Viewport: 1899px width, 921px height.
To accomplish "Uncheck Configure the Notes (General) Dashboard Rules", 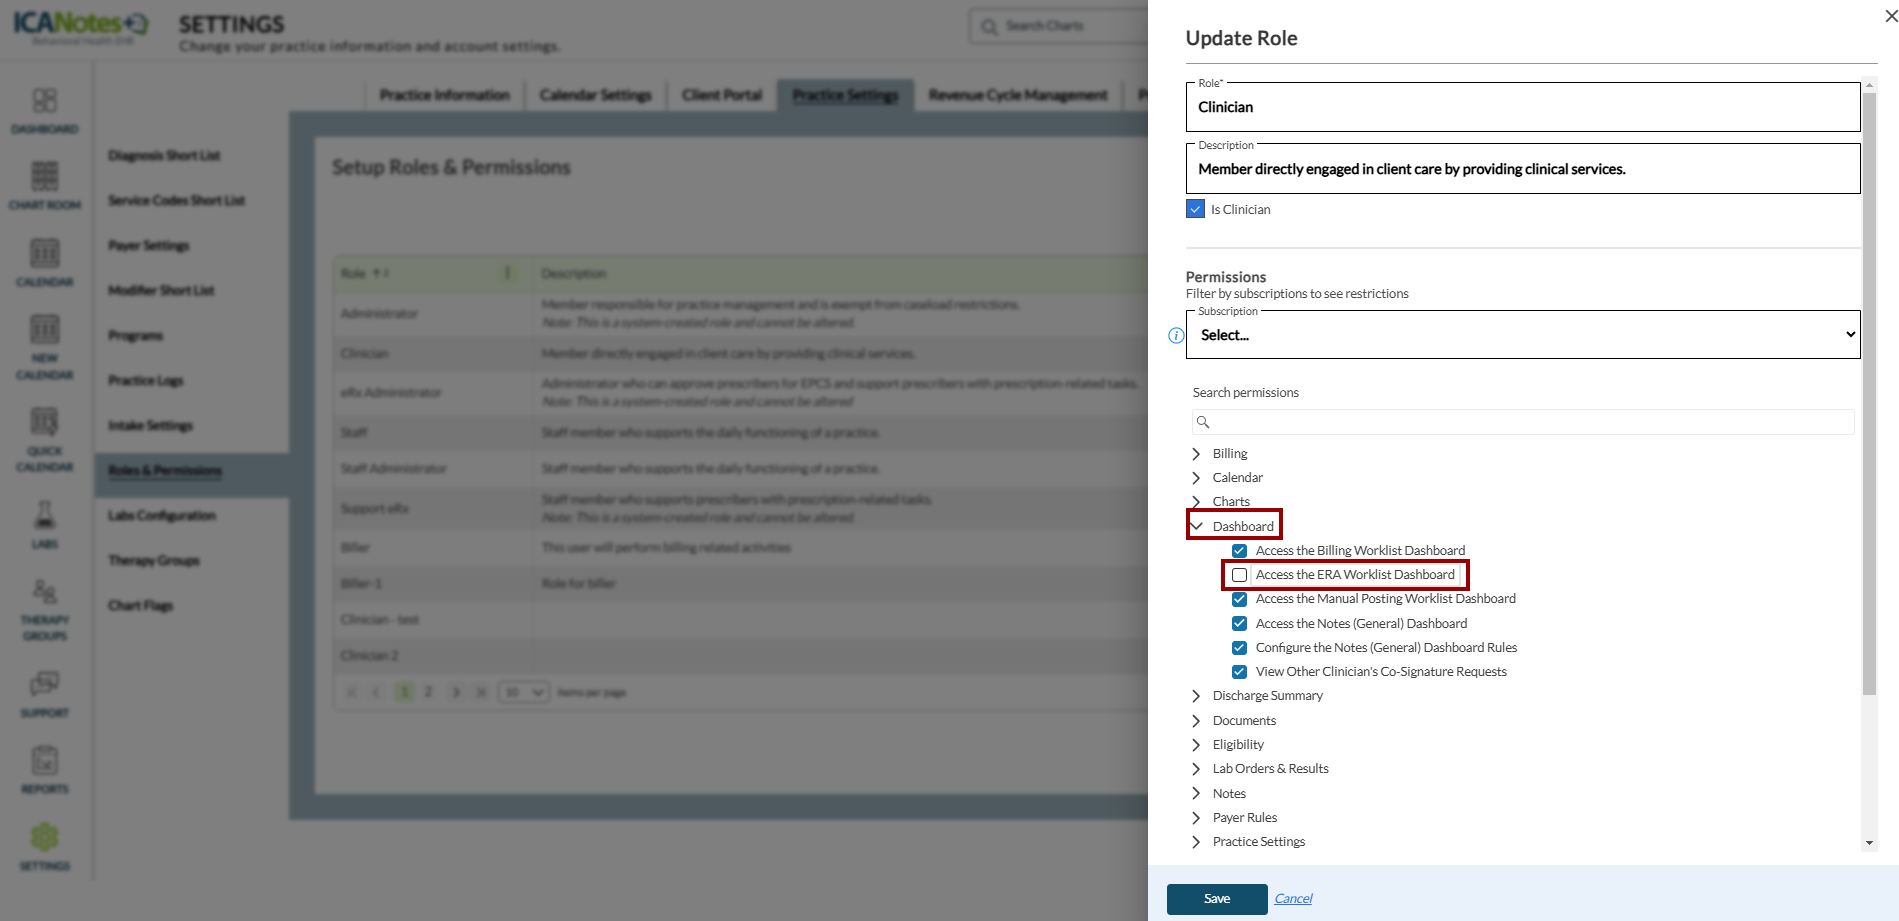I will [1239, 648].
